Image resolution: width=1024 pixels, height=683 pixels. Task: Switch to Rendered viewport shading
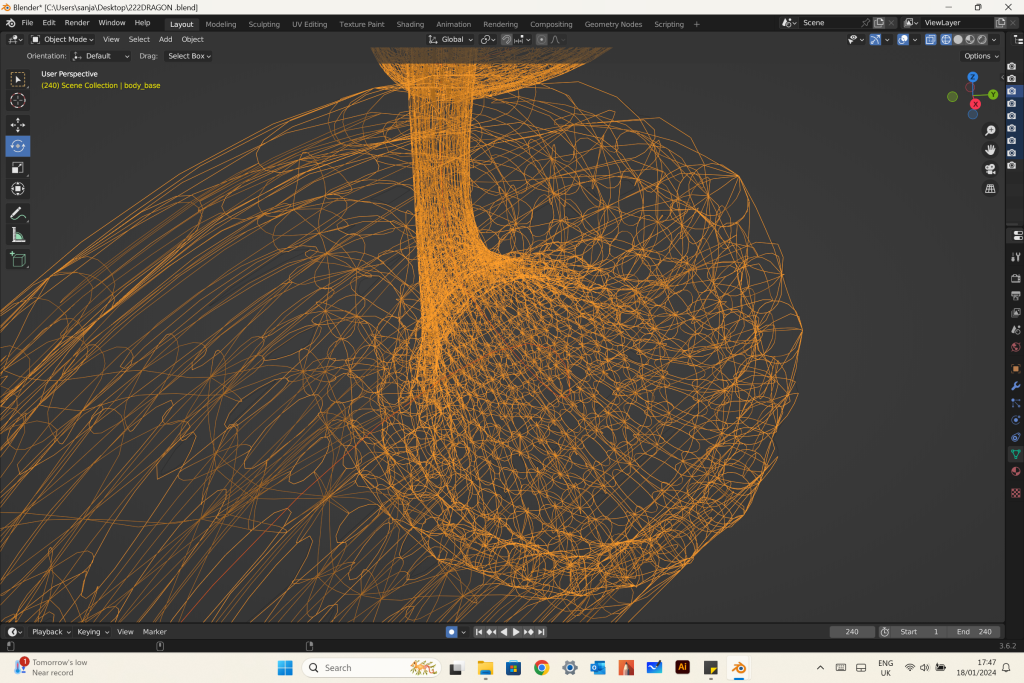(x=983, y=40)
